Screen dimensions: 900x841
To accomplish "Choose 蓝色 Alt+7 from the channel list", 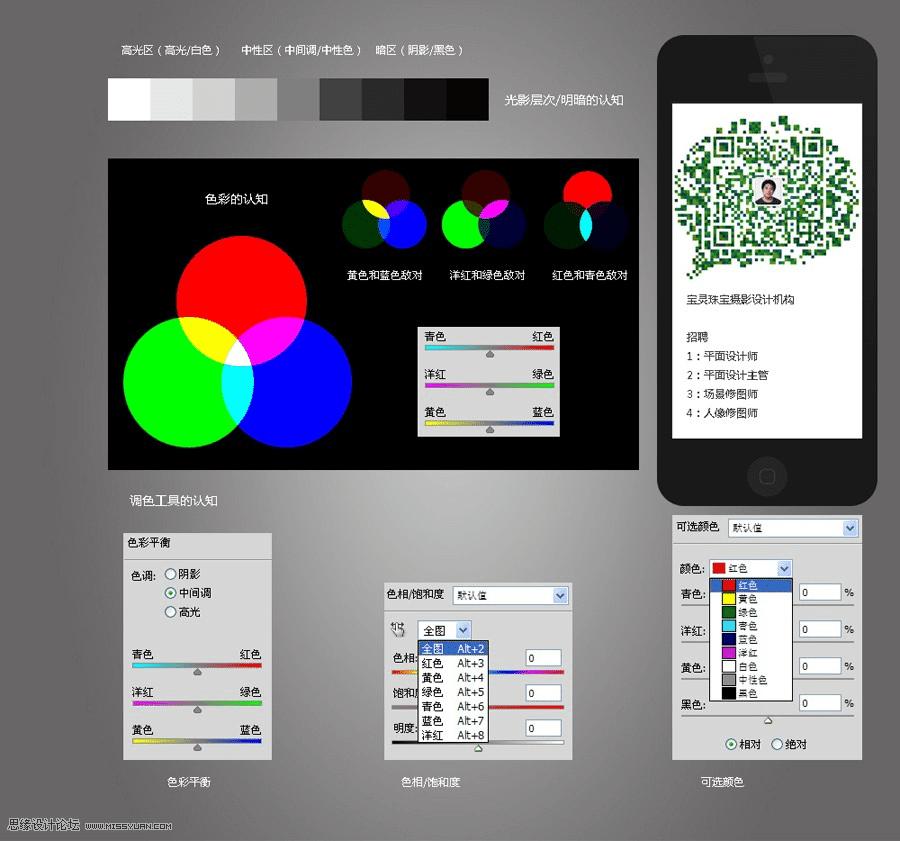I will (x=453, y=720).
